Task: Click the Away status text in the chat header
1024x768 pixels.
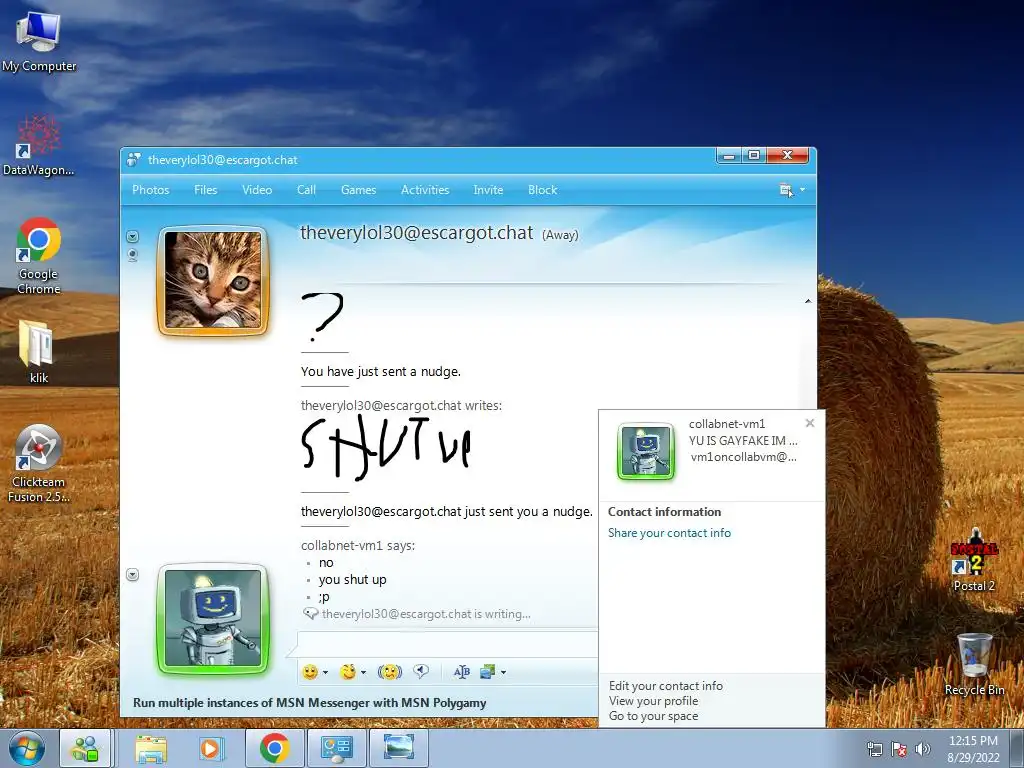Action: [560, 235]
